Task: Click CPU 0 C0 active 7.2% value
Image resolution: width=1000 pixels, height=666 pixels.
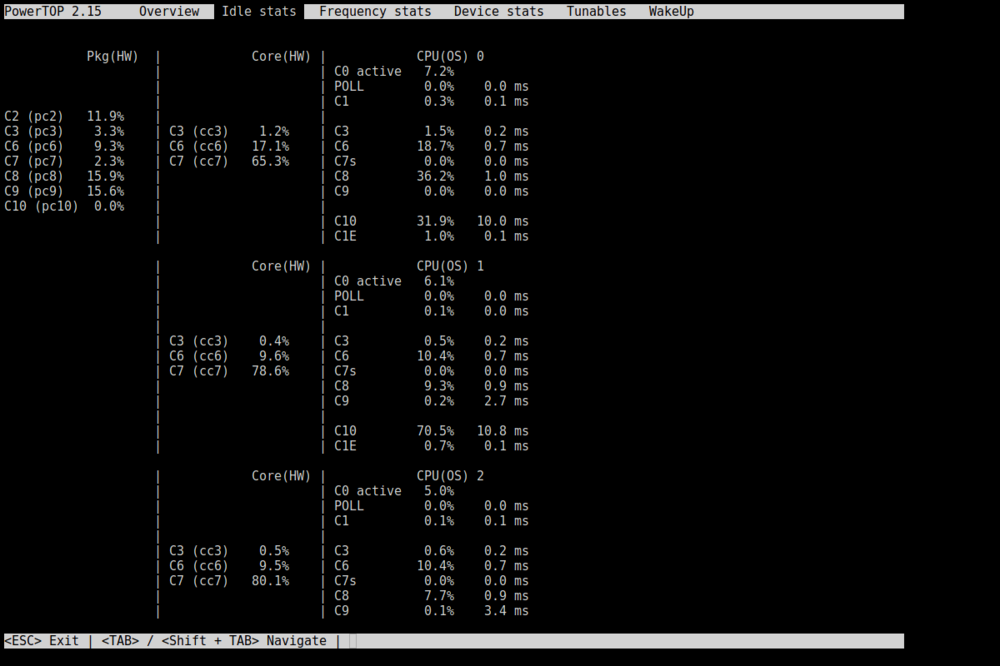Action: 439,71
